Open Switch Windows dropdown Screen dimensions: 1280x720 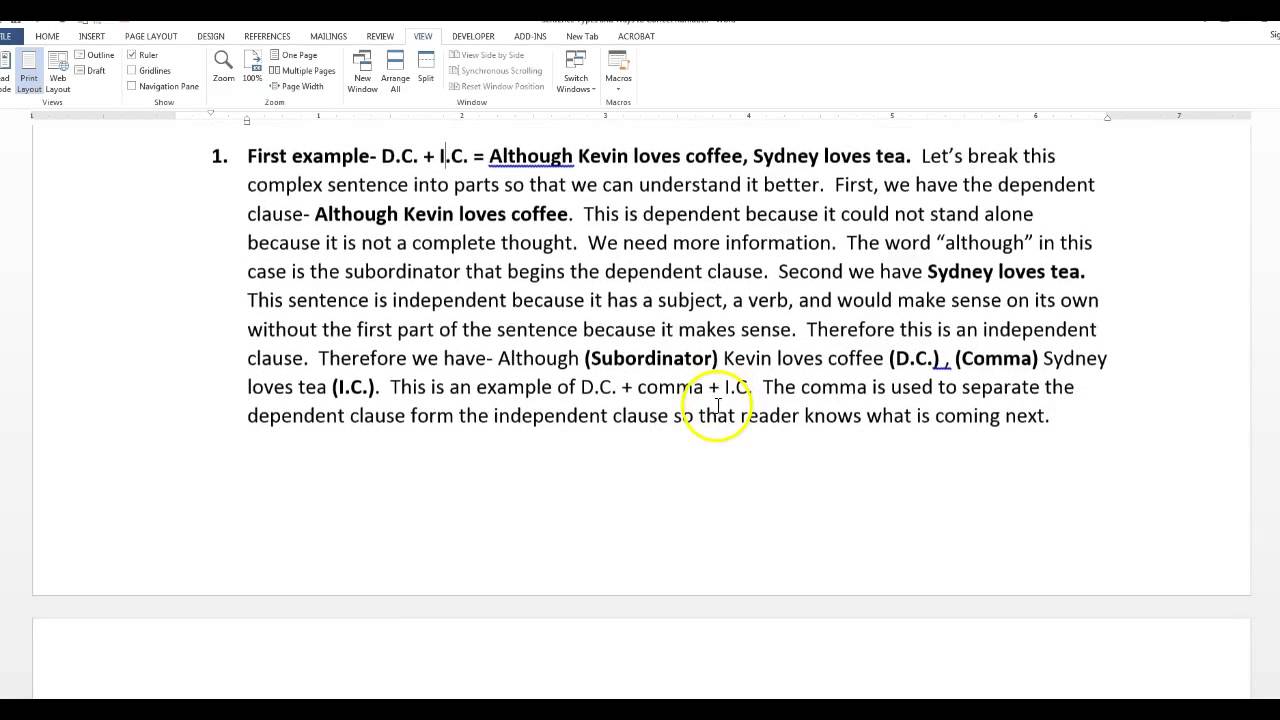coord(576,72)
